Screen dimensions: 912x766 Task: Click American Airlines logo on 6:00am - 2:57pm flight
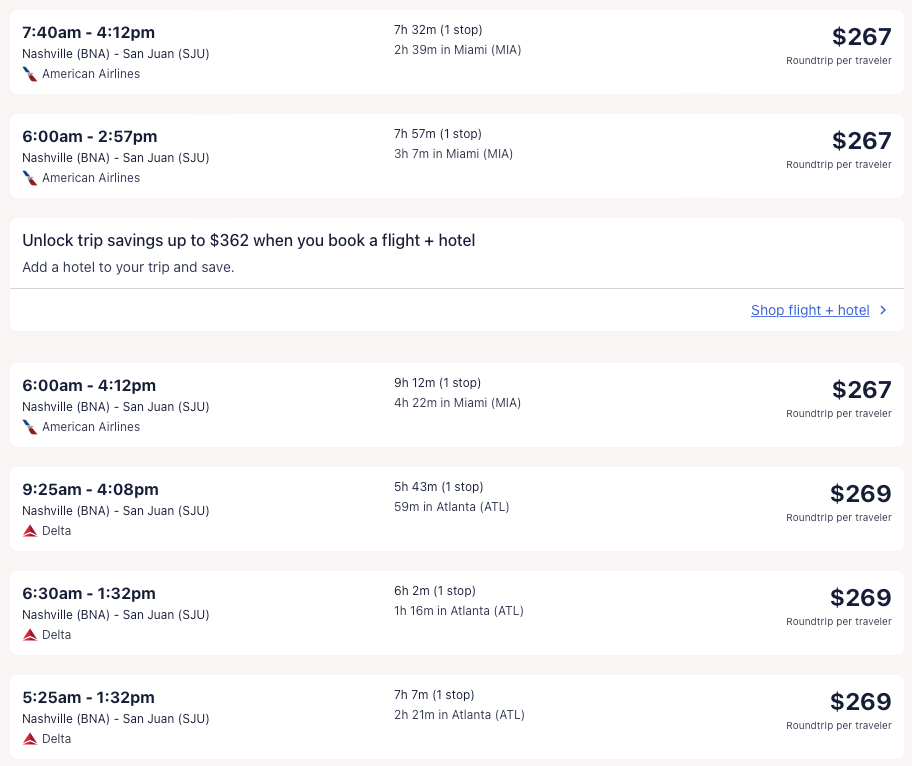pyautogui.click(x=30, y=178)
